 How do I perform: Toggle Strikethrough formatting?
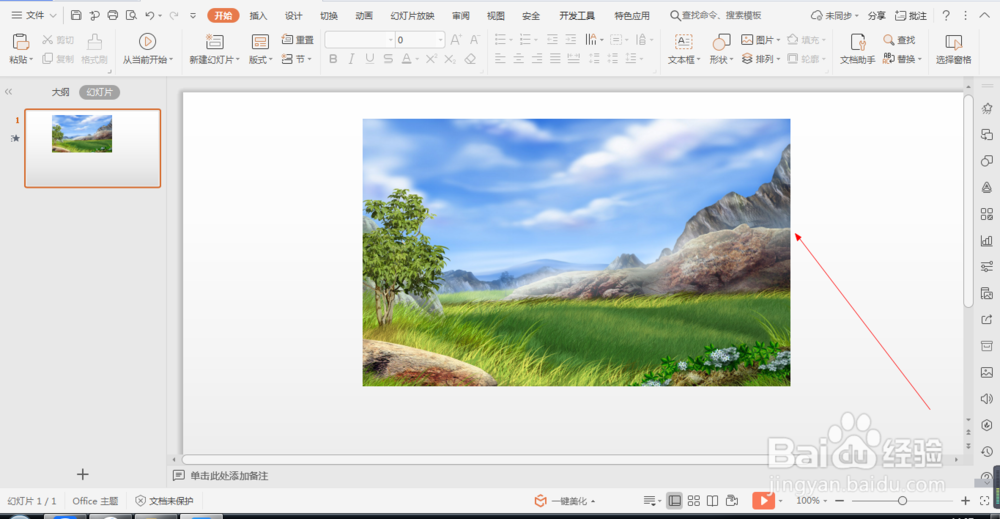388,59
